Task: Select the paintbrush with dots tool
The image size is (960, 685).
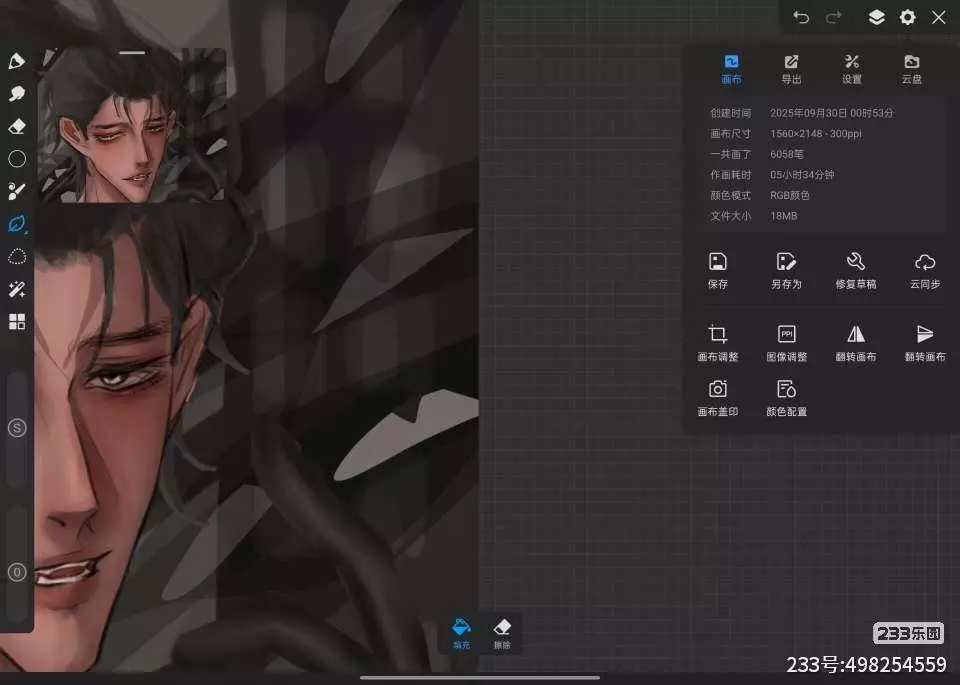Action: 17,191
